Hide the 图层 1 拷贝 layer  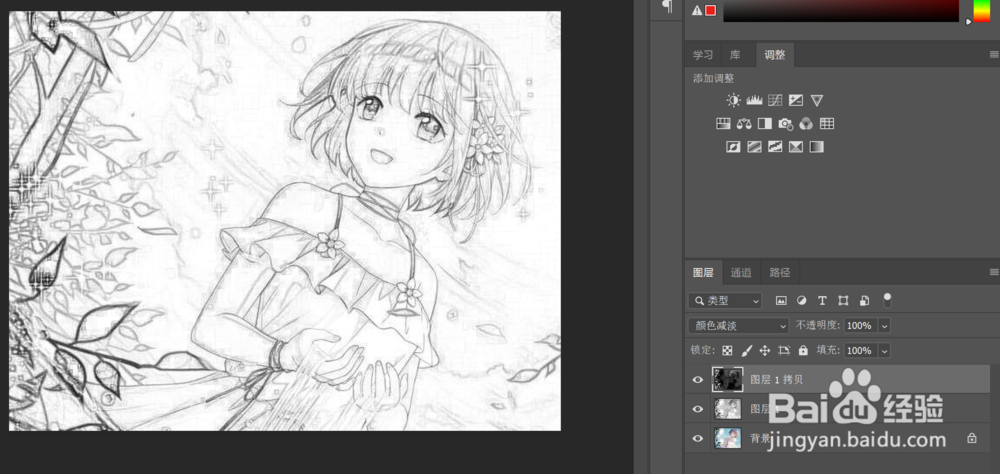[x=698, y=380]
